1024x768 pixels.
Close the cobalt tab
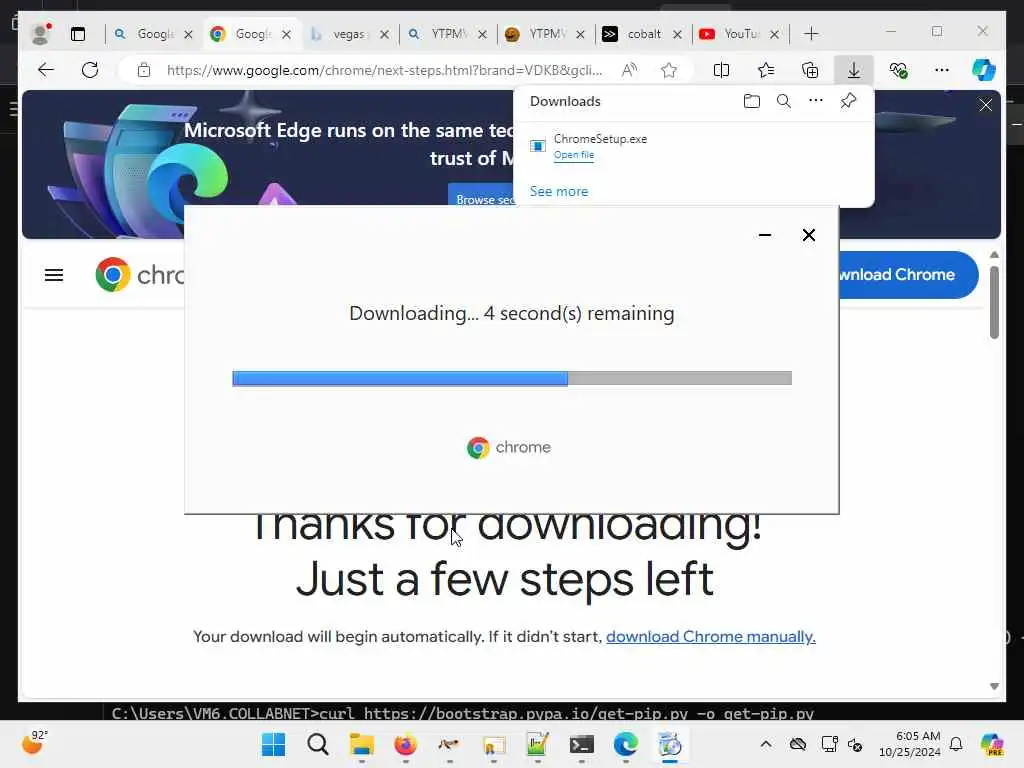[x=677, y=34]
